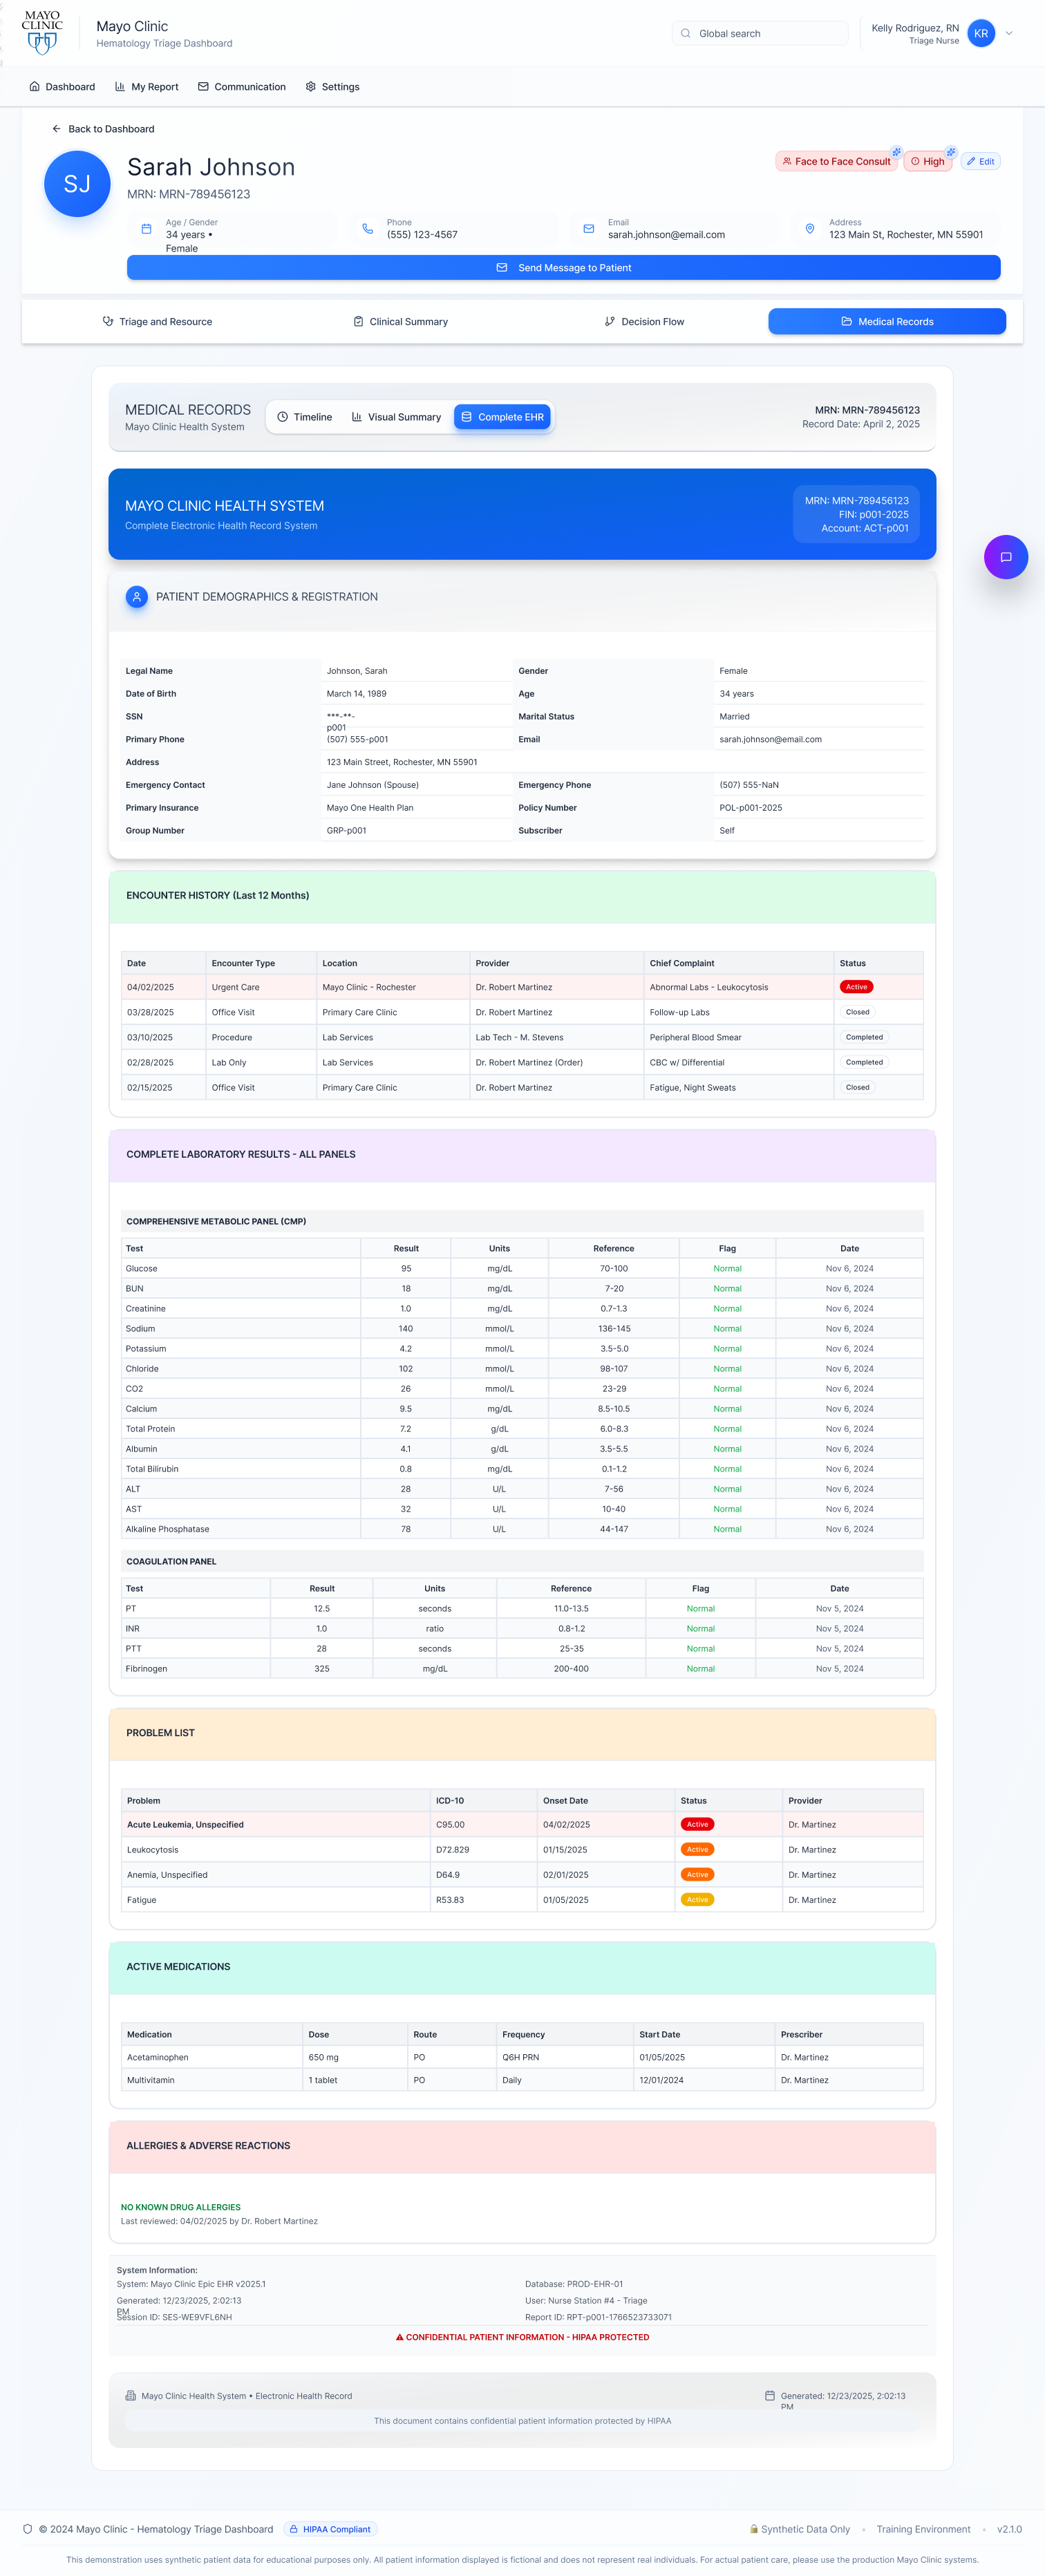Click the Mayo Clinic shield logo
This screenshot has height=2576, width=1045.
click(x=42, y=33)
